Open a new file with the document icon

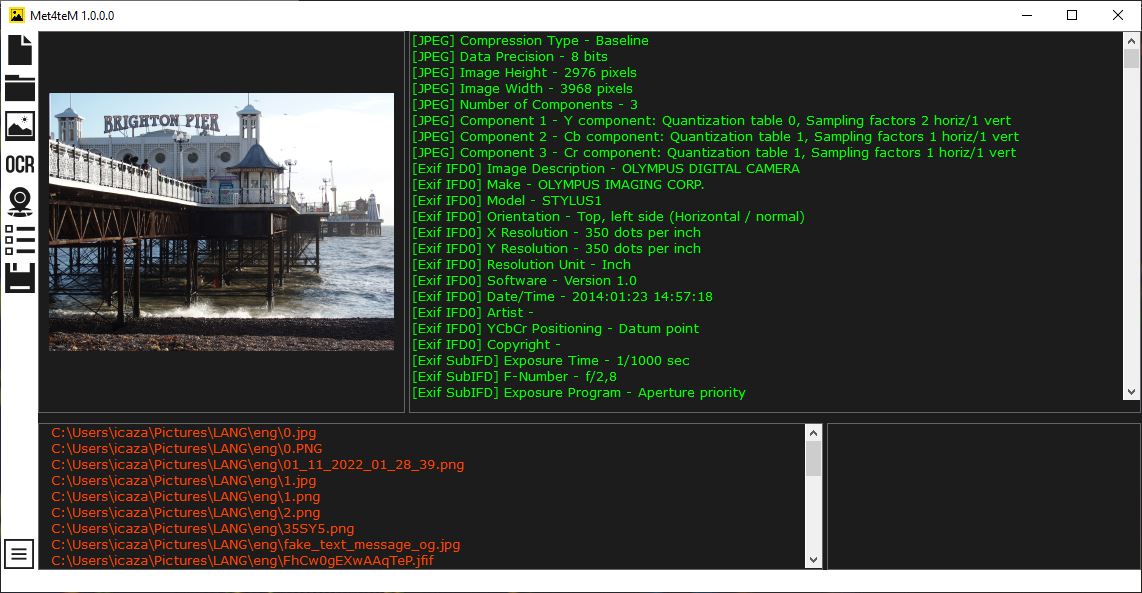tap(20, 50)
